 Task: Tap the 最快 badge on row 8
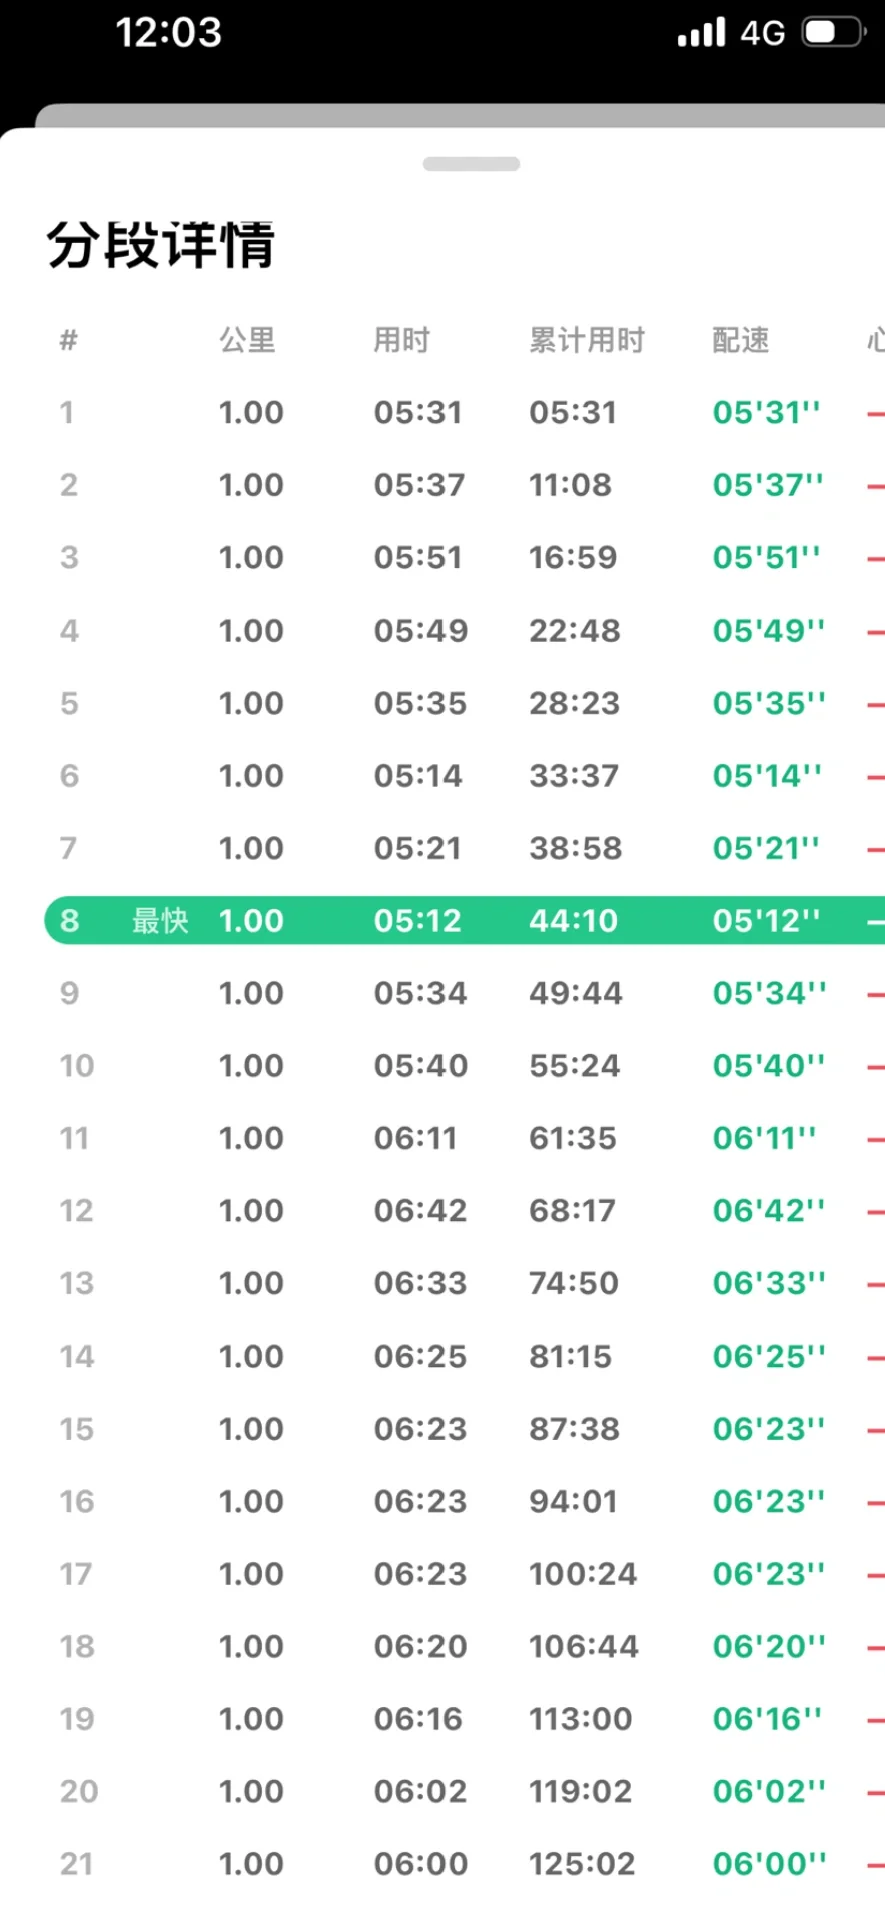pyautogui.click(x=160, y=920)
